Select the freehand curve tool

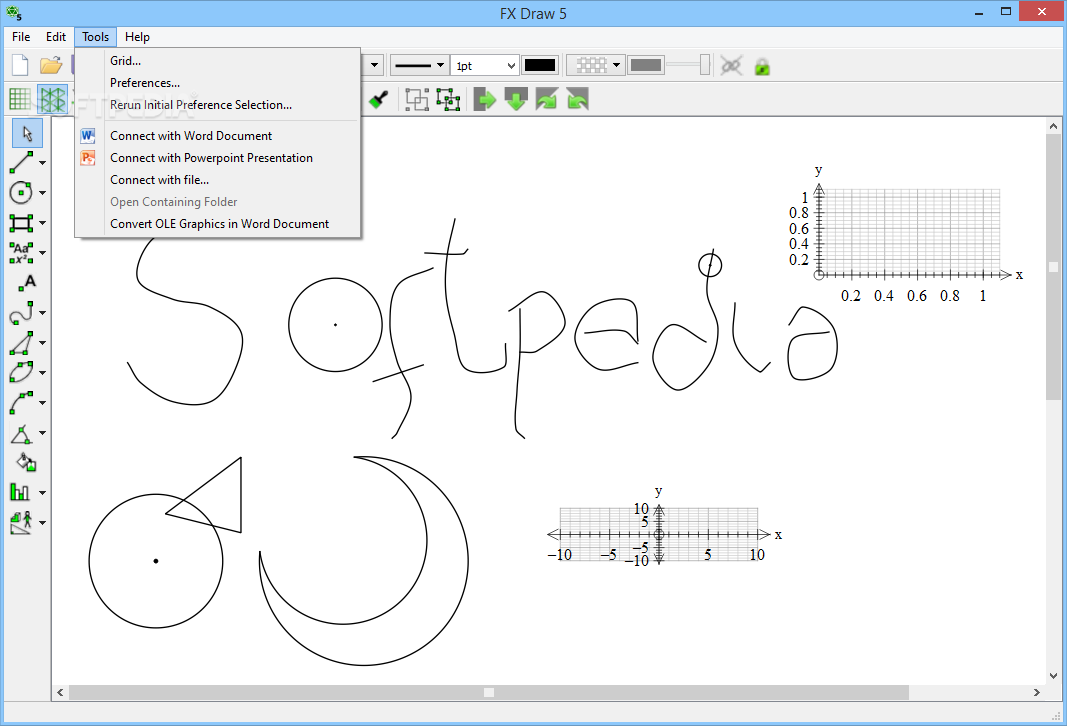pyautogui.click(x=21, y=312)
